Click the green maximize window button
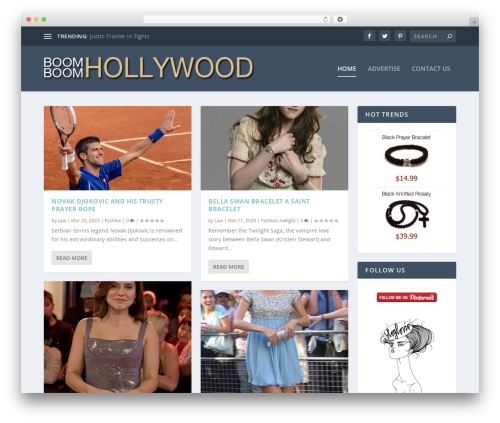The width and height of the screenshot is (500, 423). point(44,20)
